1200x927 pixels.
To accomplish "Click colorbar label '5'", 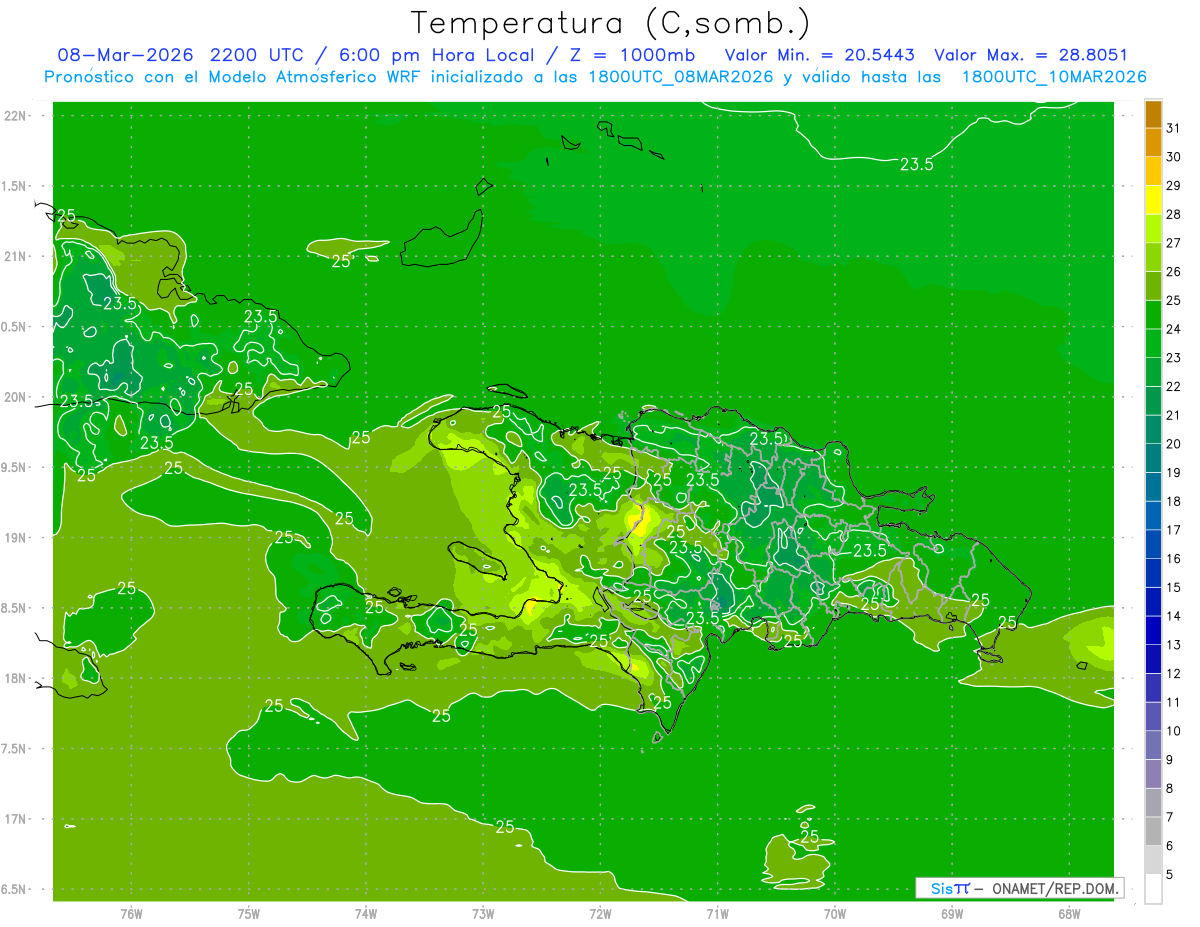I will (1169, 874).
